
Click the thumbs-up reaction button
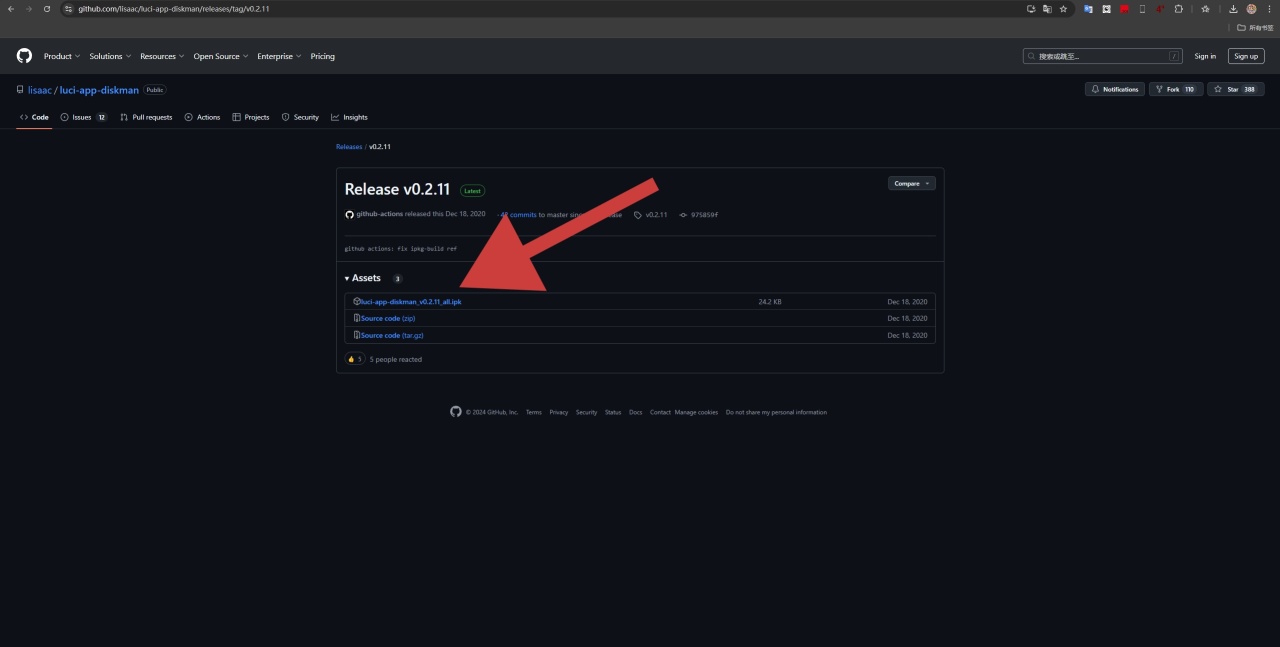(x=355, y=359)
